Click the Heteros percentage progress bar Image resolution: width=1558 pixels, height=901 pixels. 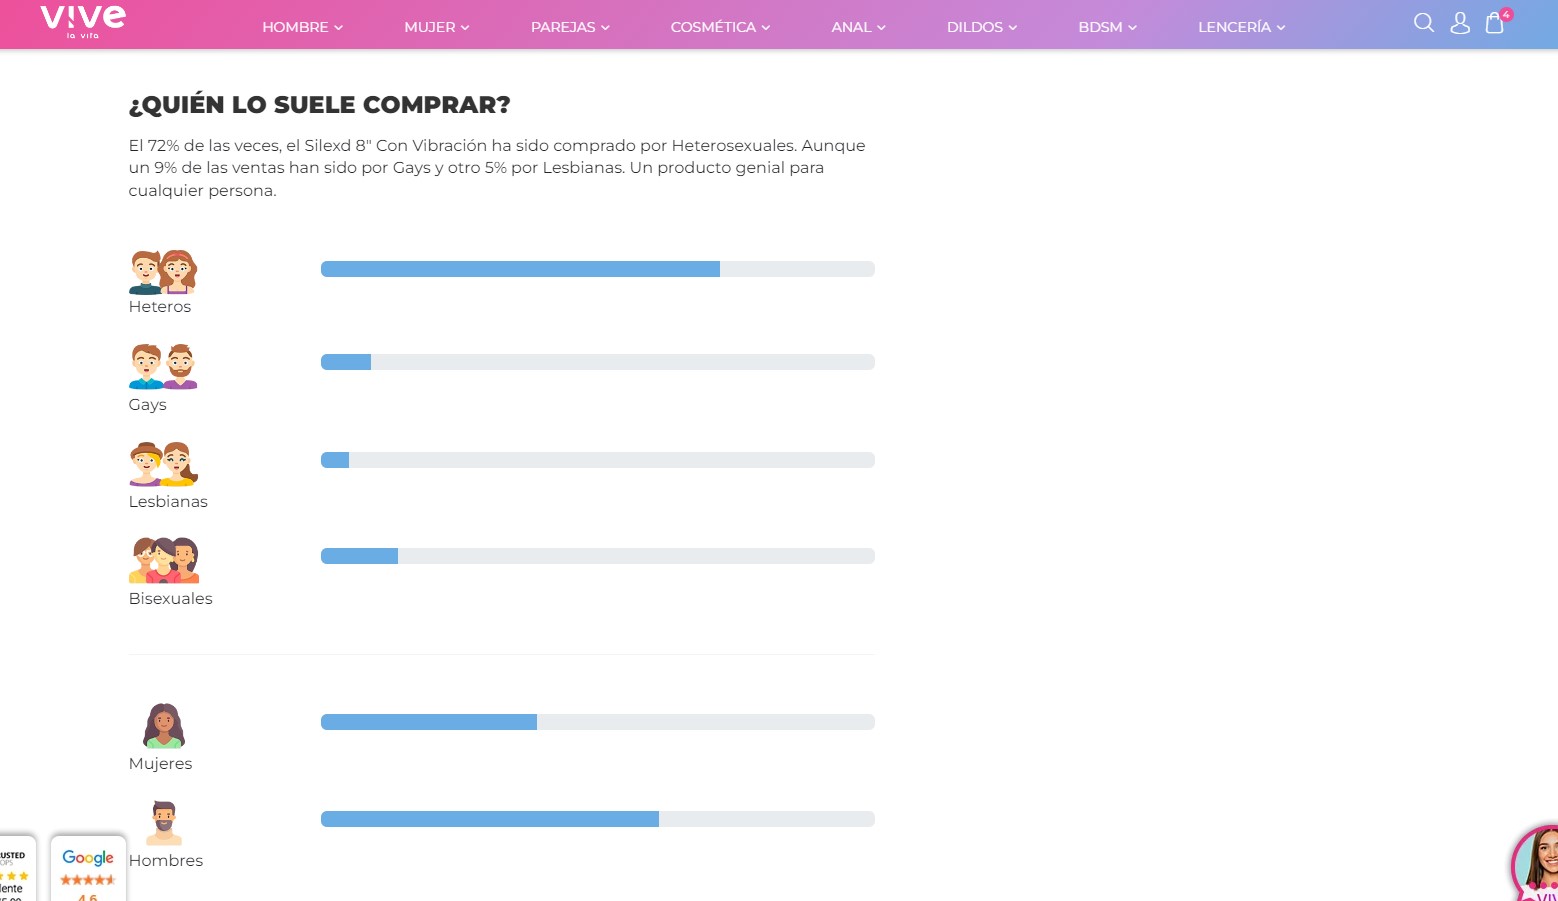(x=598, y=269)
